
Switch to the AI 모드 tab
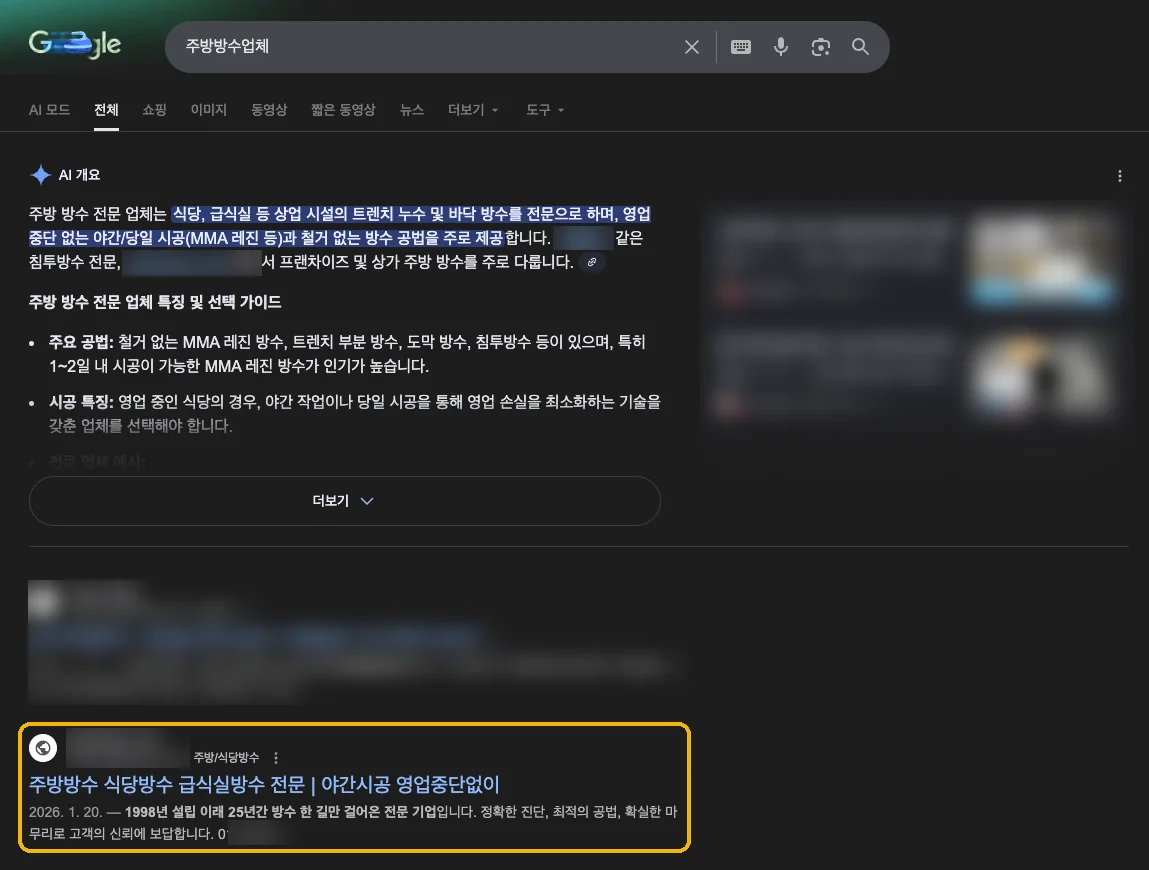click(x=49, y=110)
